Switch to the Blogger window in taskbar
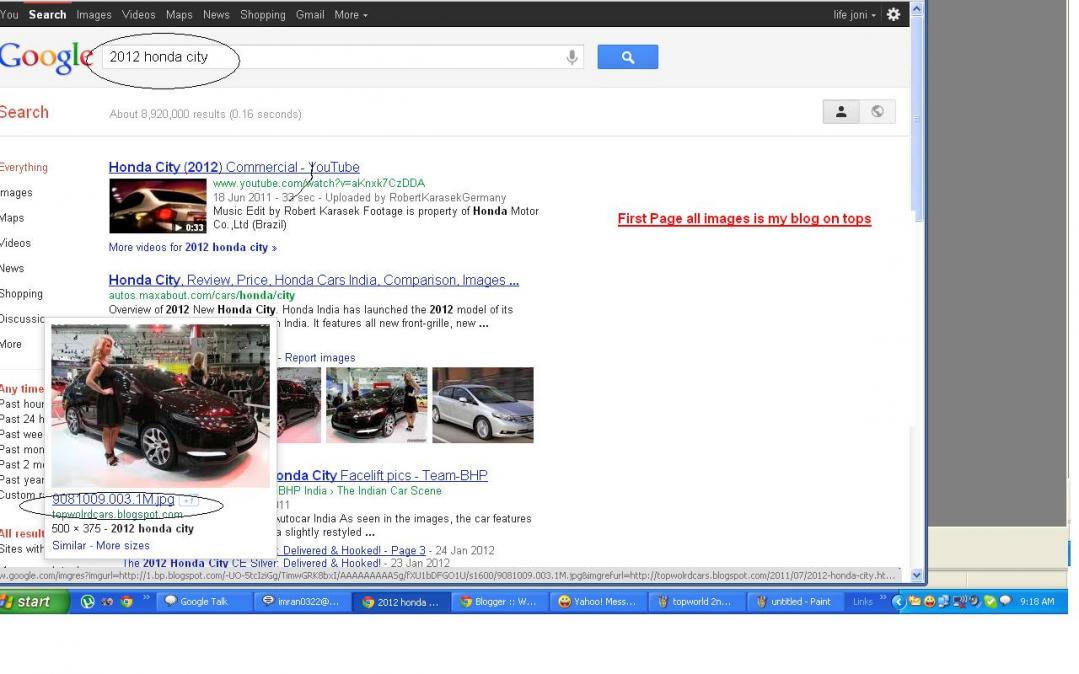This screenshot has width=1079, height=674. pos(500,602)
